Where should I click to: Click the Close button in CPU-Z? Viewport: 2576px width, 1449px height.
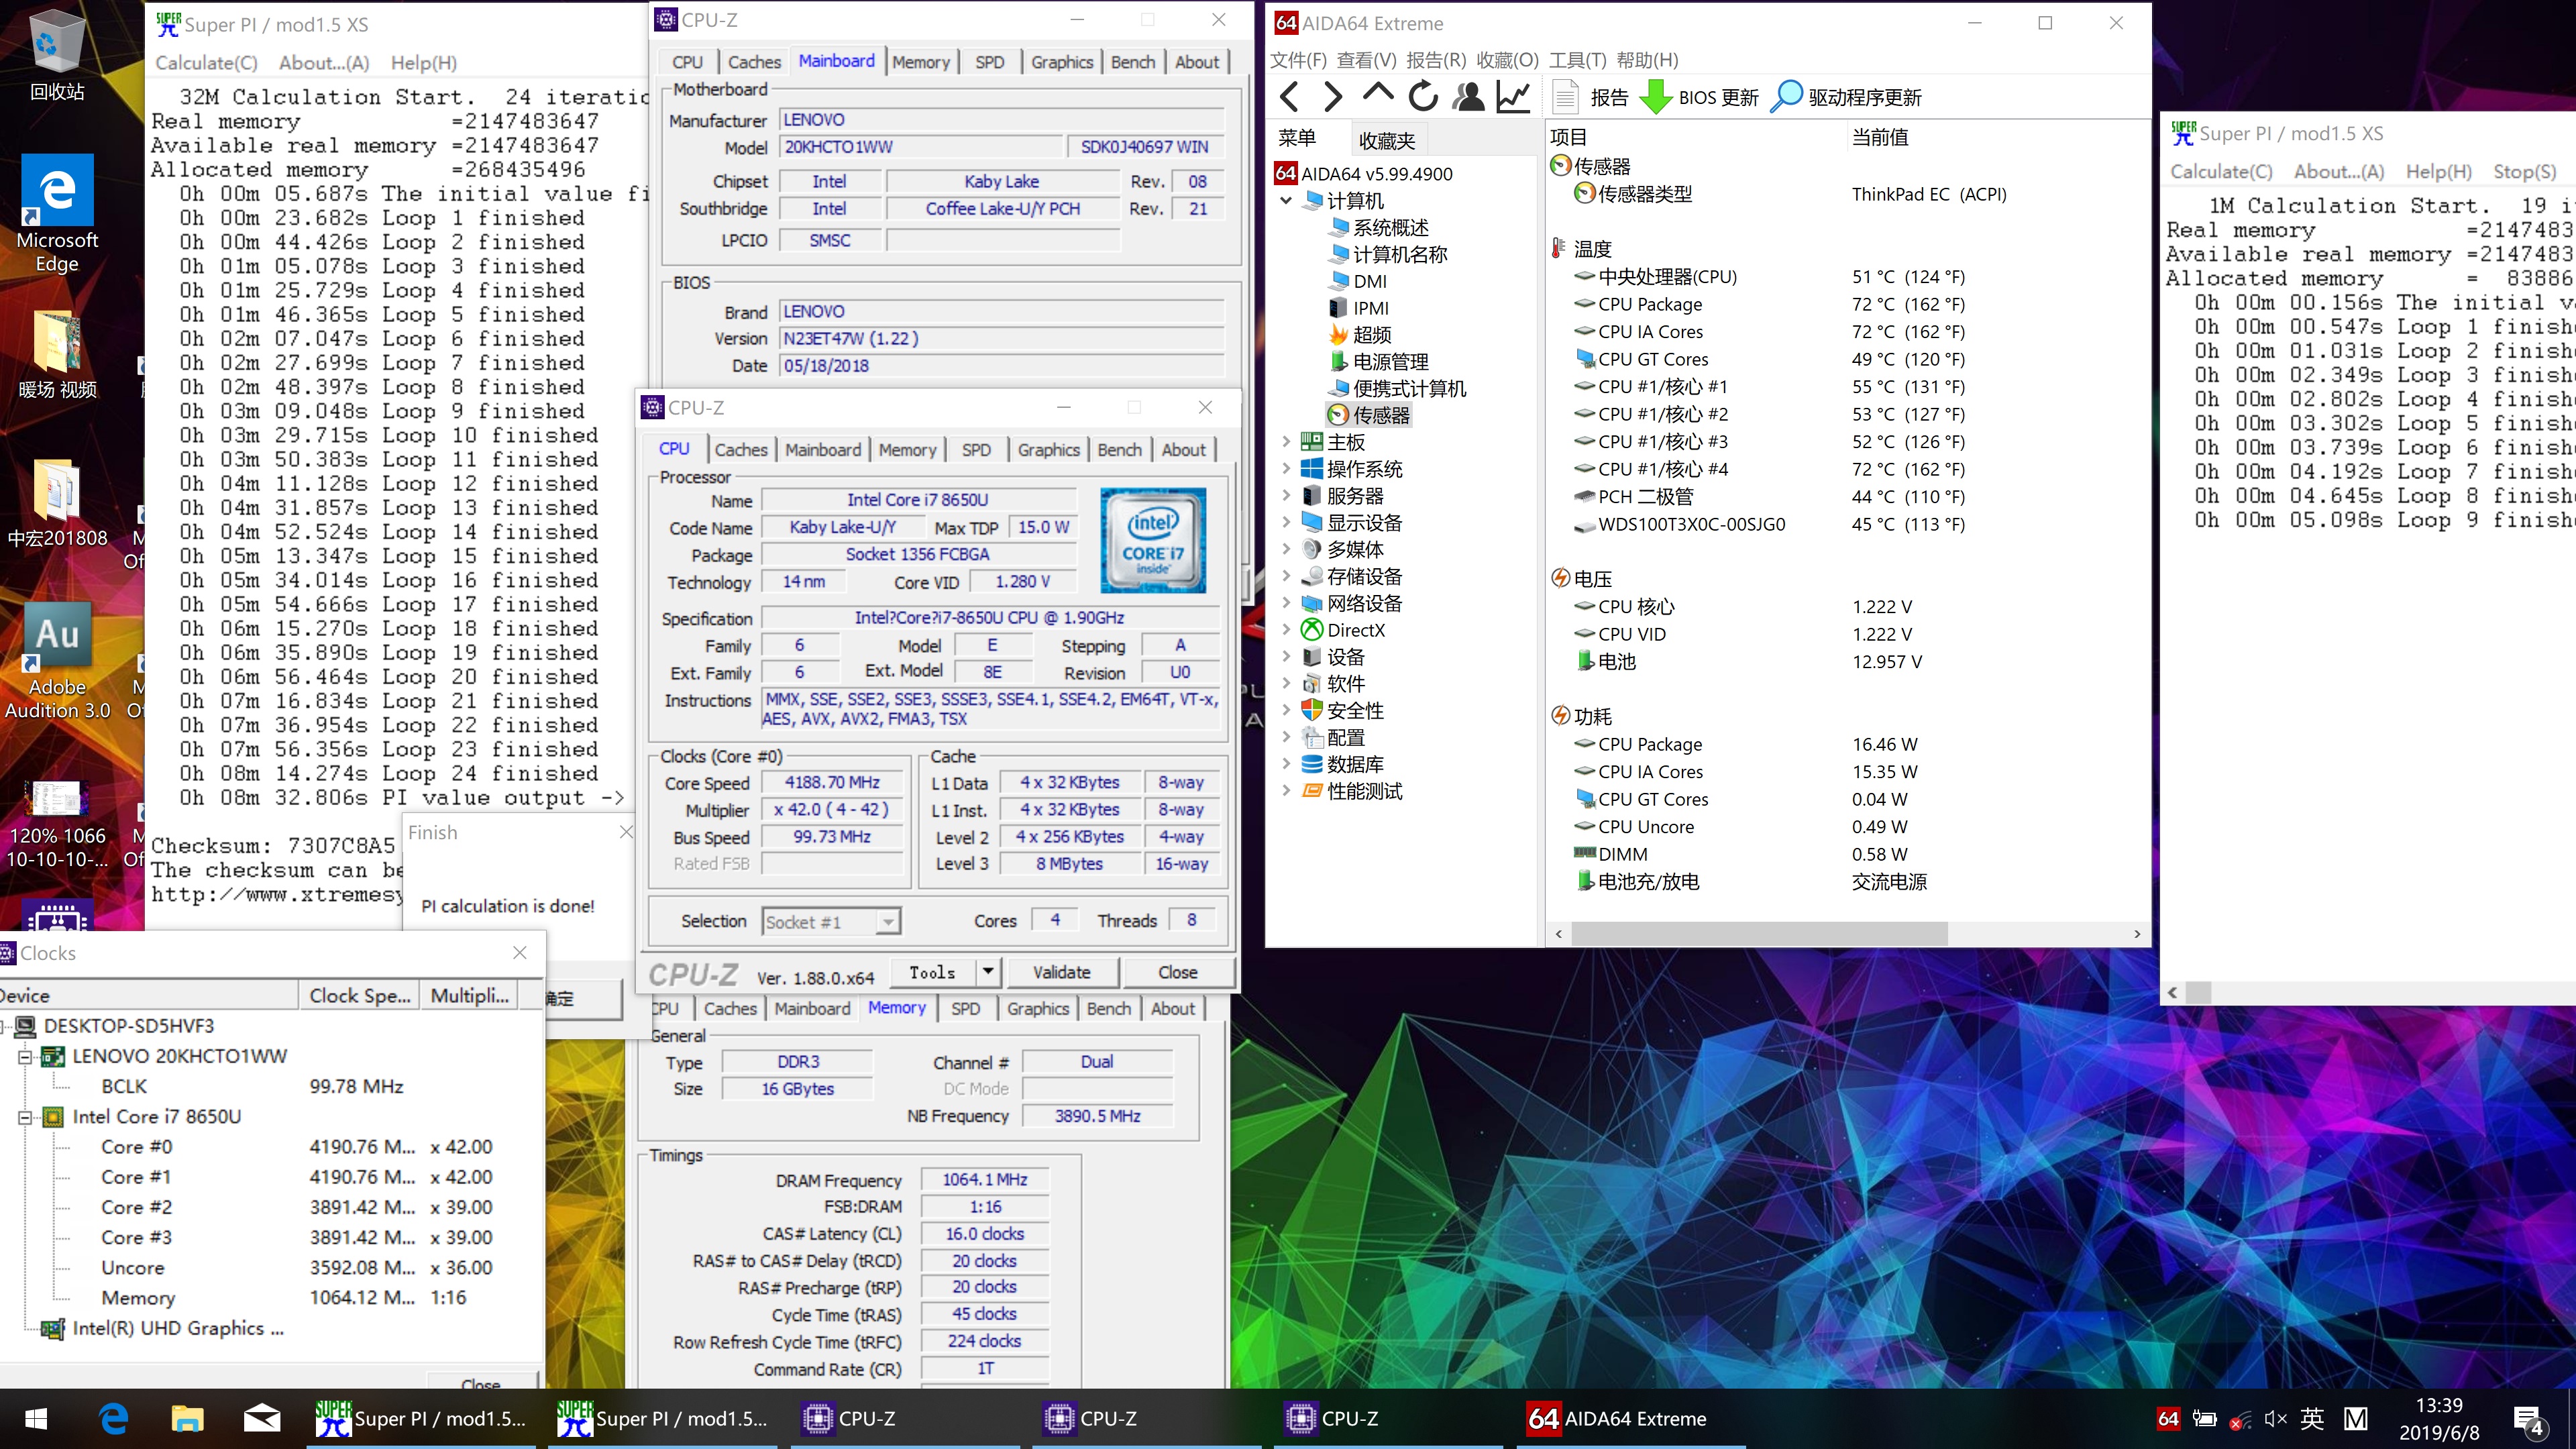(x=1178, y=972)
